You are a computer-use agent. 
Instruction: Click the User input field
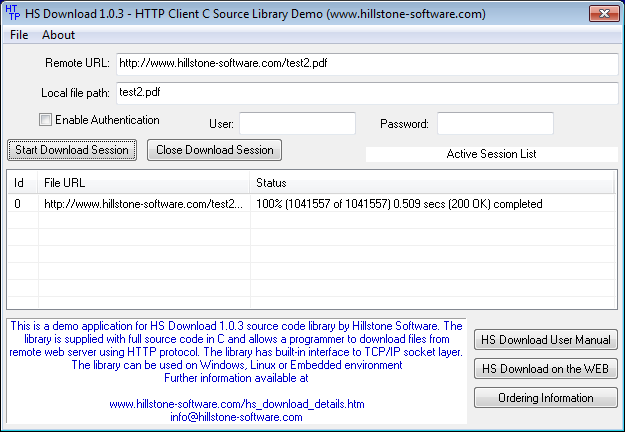(x=297, y=124)
